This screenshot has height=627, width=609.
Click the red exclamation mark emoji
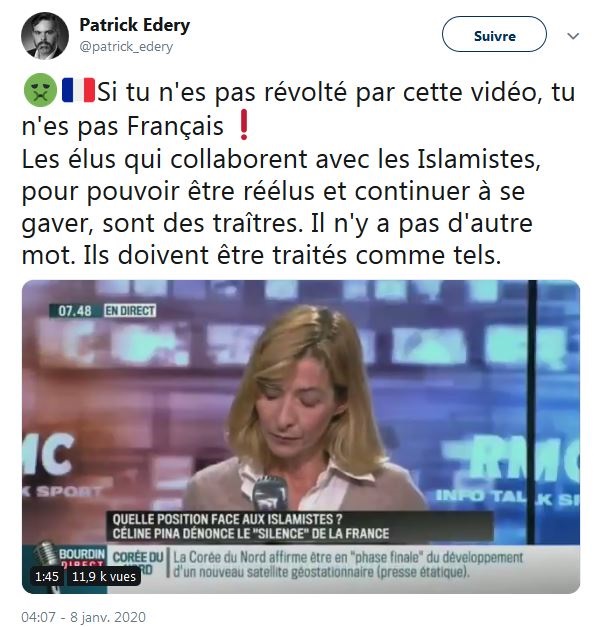pos(244,125)
